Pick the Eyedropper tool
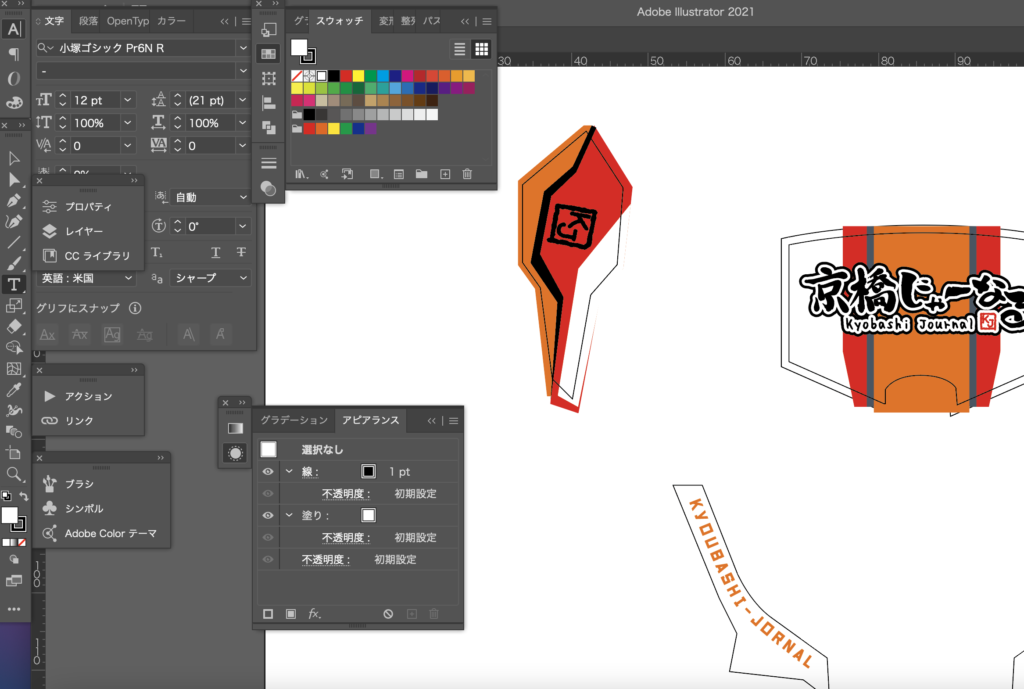Screen dimensions: 1024x689 [x=14, y=389]
